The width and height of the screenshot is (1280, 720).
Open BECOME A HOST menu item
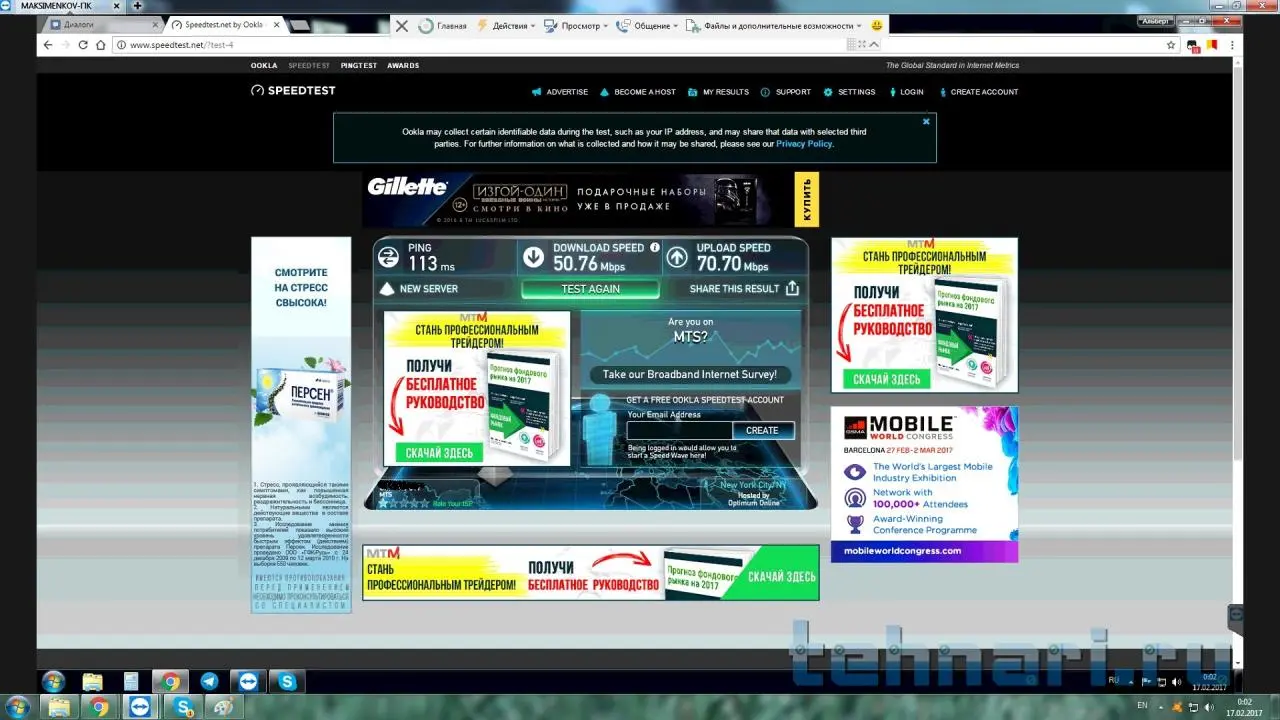click(638, 92)
